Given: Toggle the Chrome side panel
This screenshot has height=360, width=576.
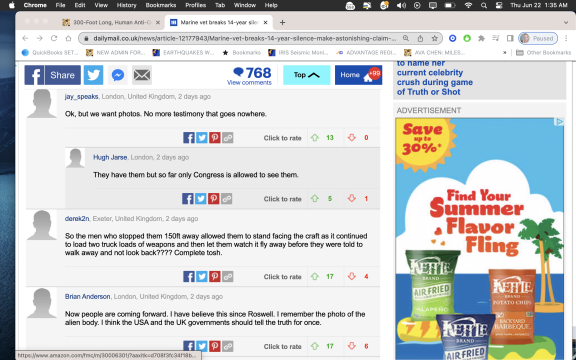Looking at the screenshot, I should click(510, 38).
